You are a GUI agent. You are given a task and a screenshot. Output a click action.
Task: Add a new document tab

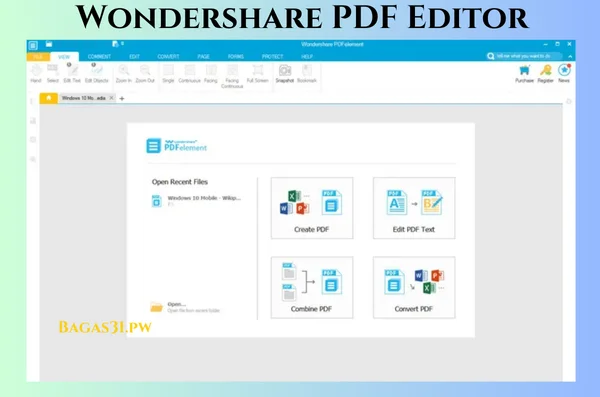(x=122, y=98)
